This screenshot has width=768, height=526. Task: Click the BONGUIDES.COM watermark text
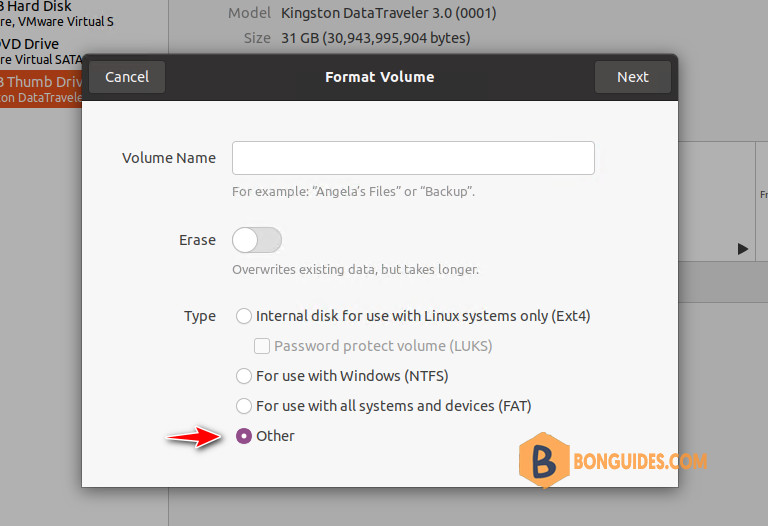point(640,461)
